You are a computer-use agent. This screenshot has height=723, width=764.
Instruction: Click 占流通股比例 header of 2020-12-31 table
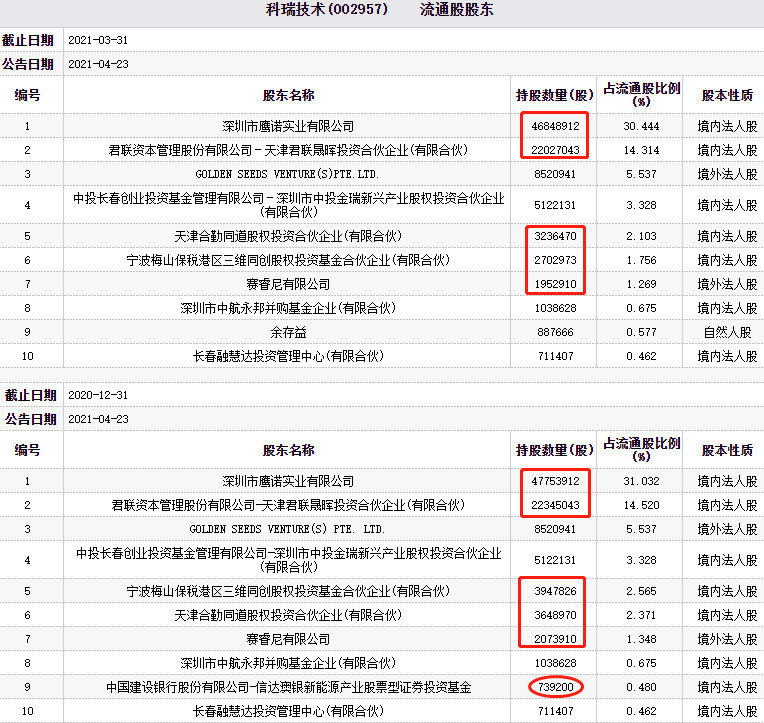[x=641, y=449]
